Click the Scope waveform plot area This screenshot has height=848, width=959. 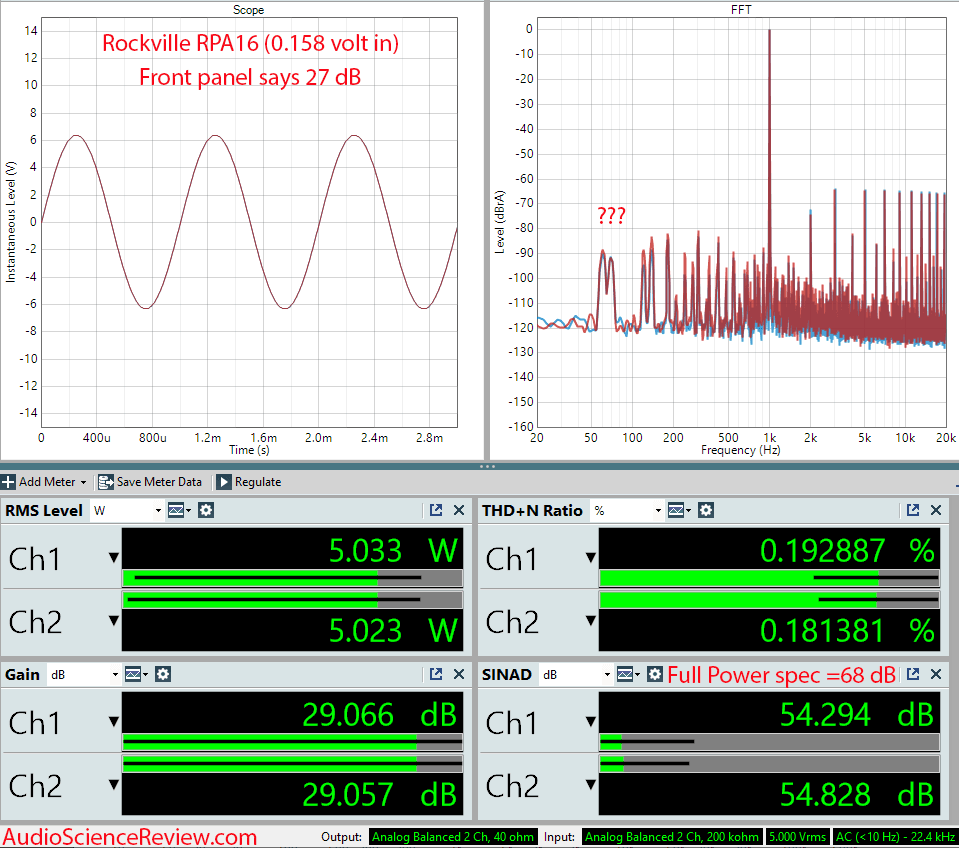tap(249, 222)
